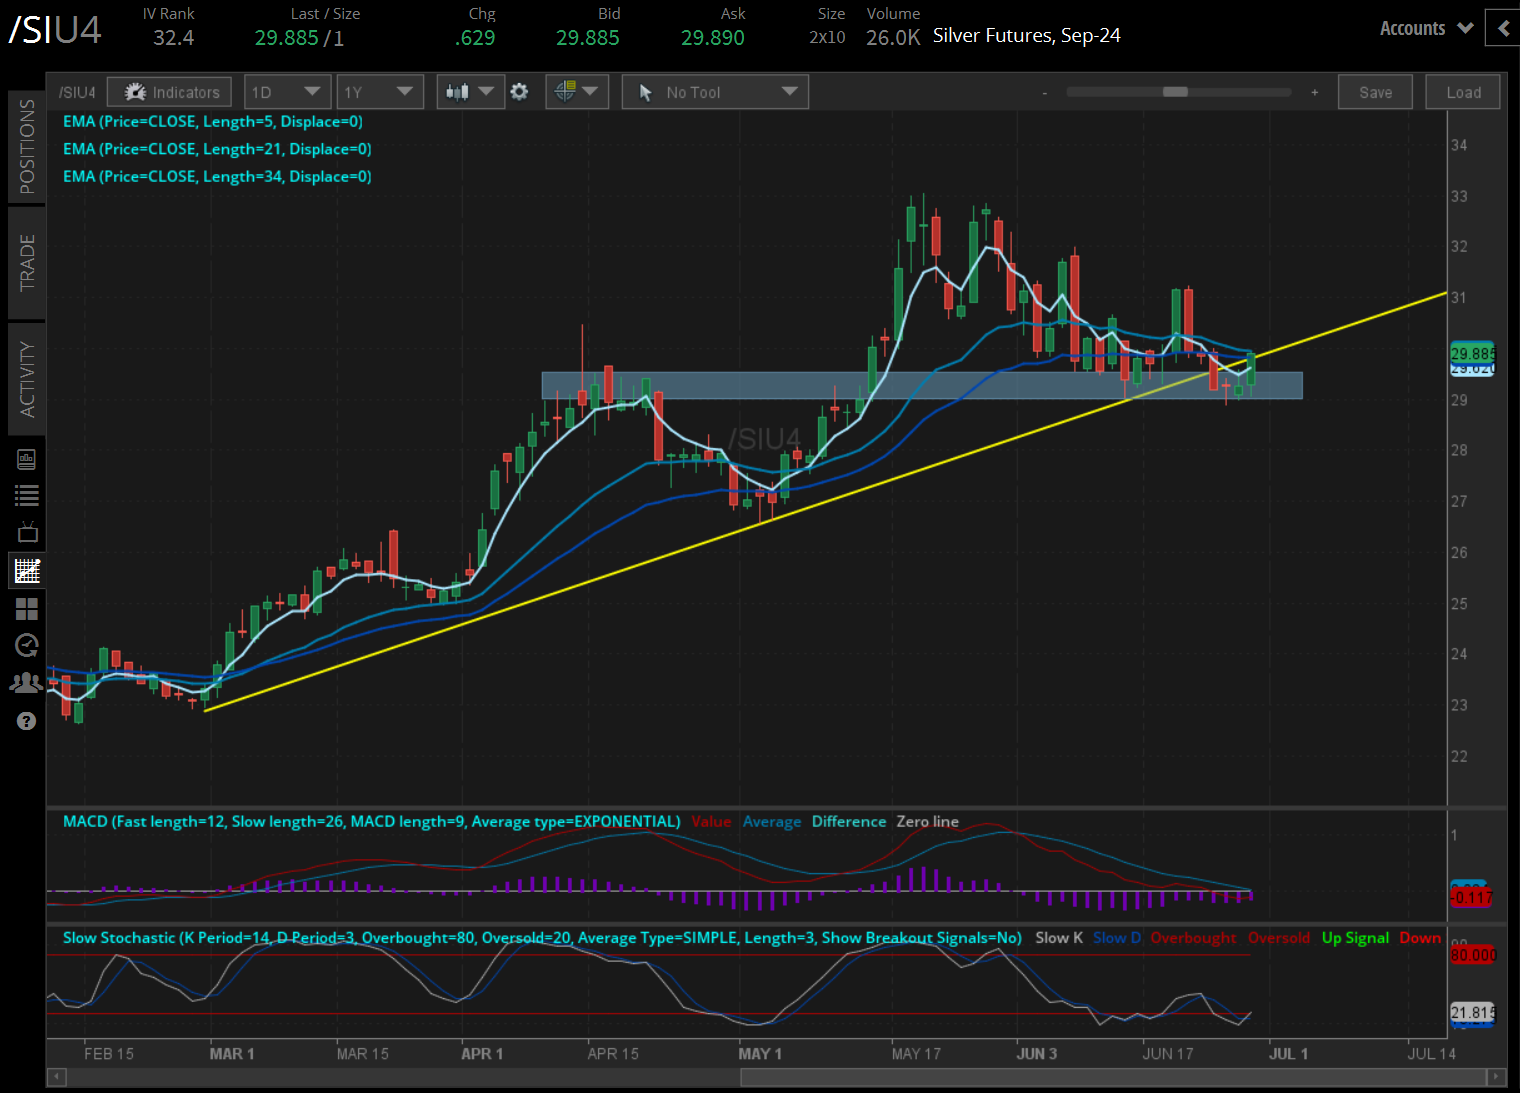Click the news book icon in sidebar
1520x1093 pixels.
click(27, 459)
